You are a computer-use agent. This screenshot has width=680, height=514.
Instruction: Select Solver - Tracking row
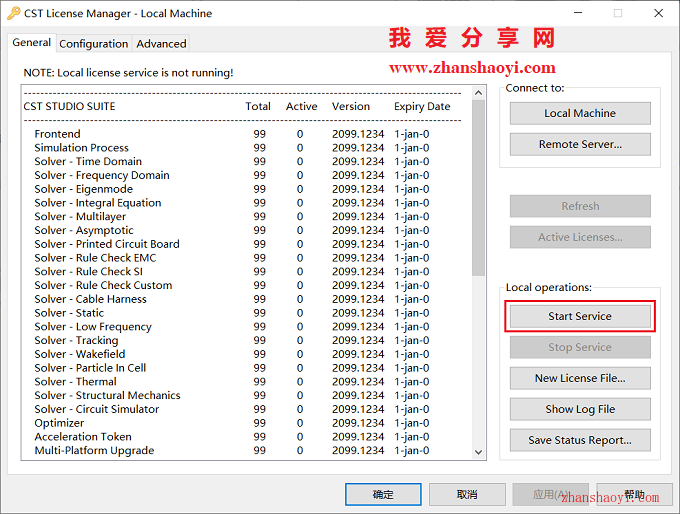tap(232, 340)
